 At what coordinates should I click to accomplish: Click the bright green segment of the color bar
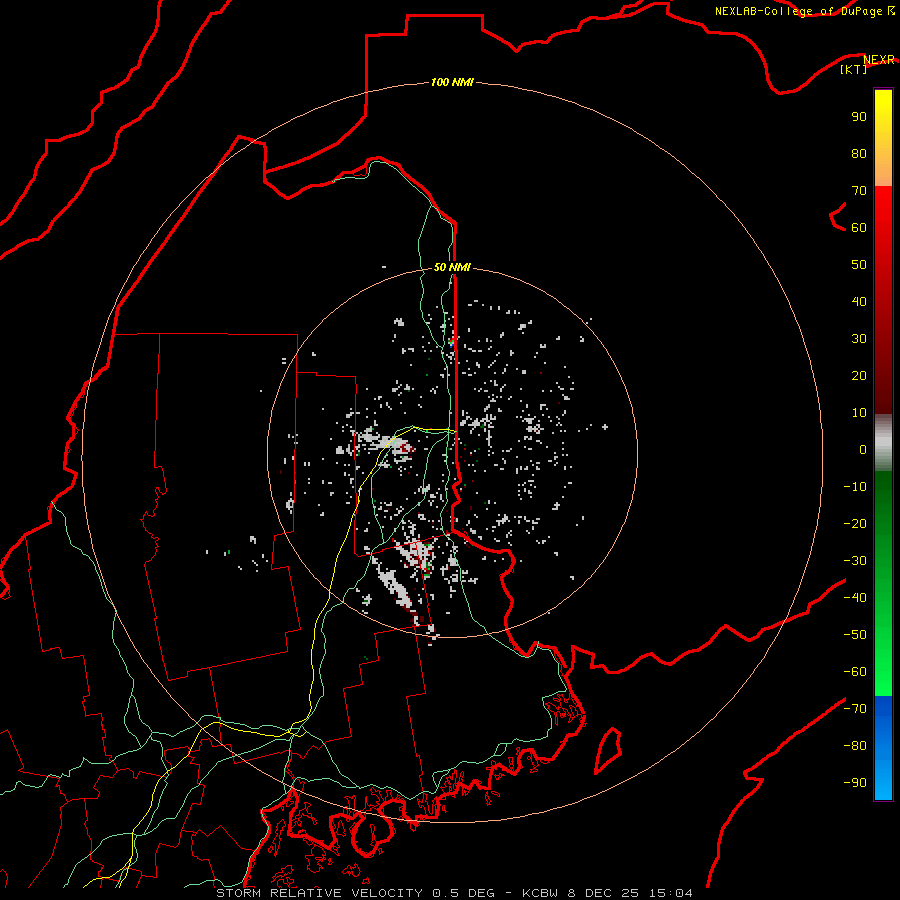[883, 660]
